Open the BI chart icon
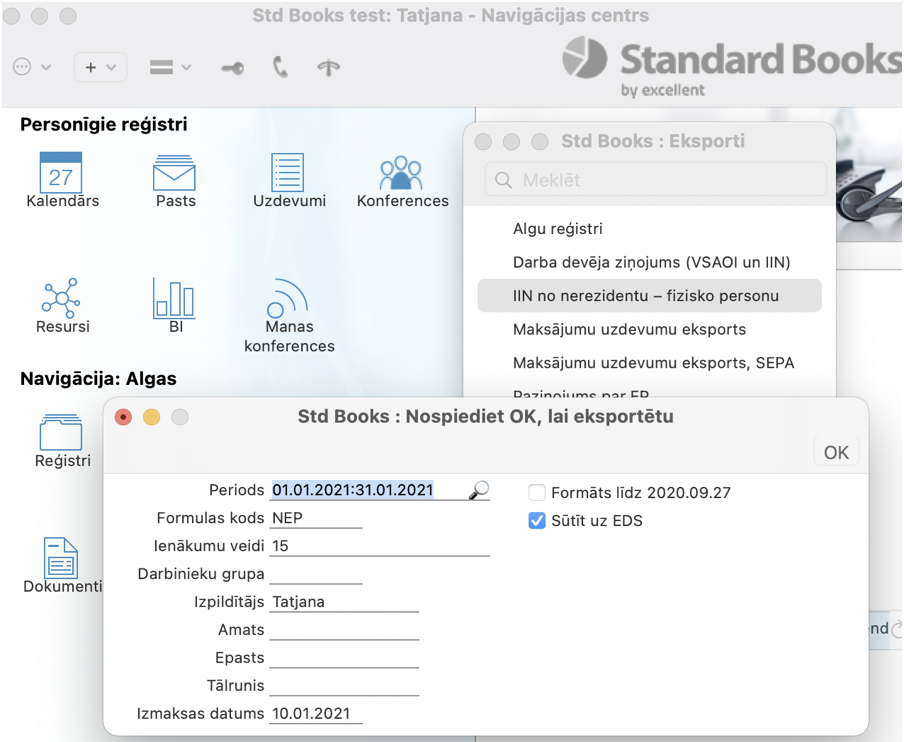904x742 pixels. [174, 299]
